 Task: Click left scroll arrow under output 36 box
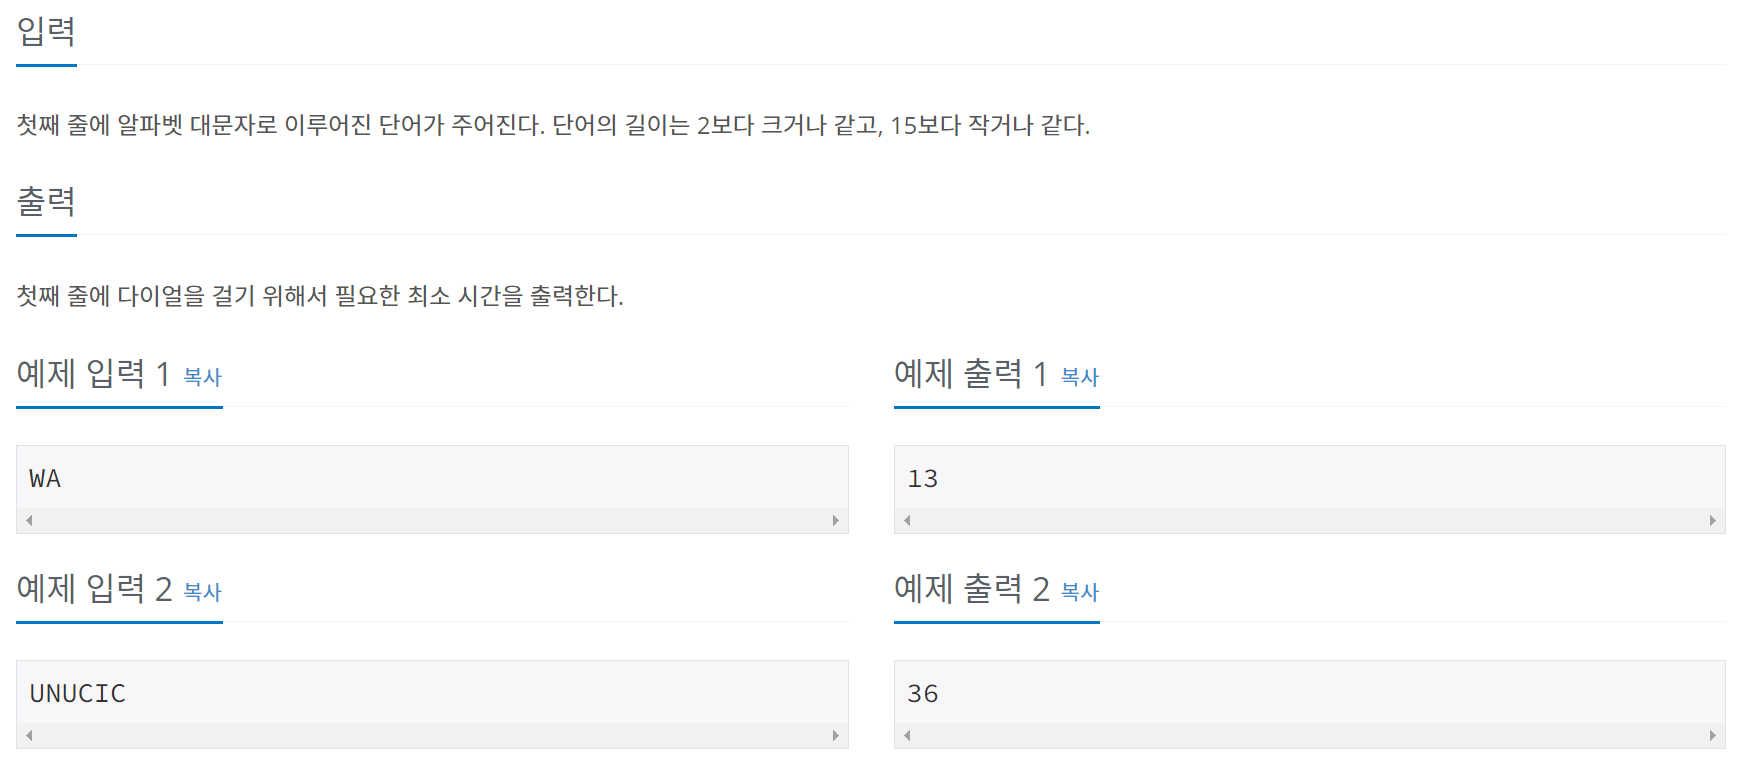tap(906, 735)
